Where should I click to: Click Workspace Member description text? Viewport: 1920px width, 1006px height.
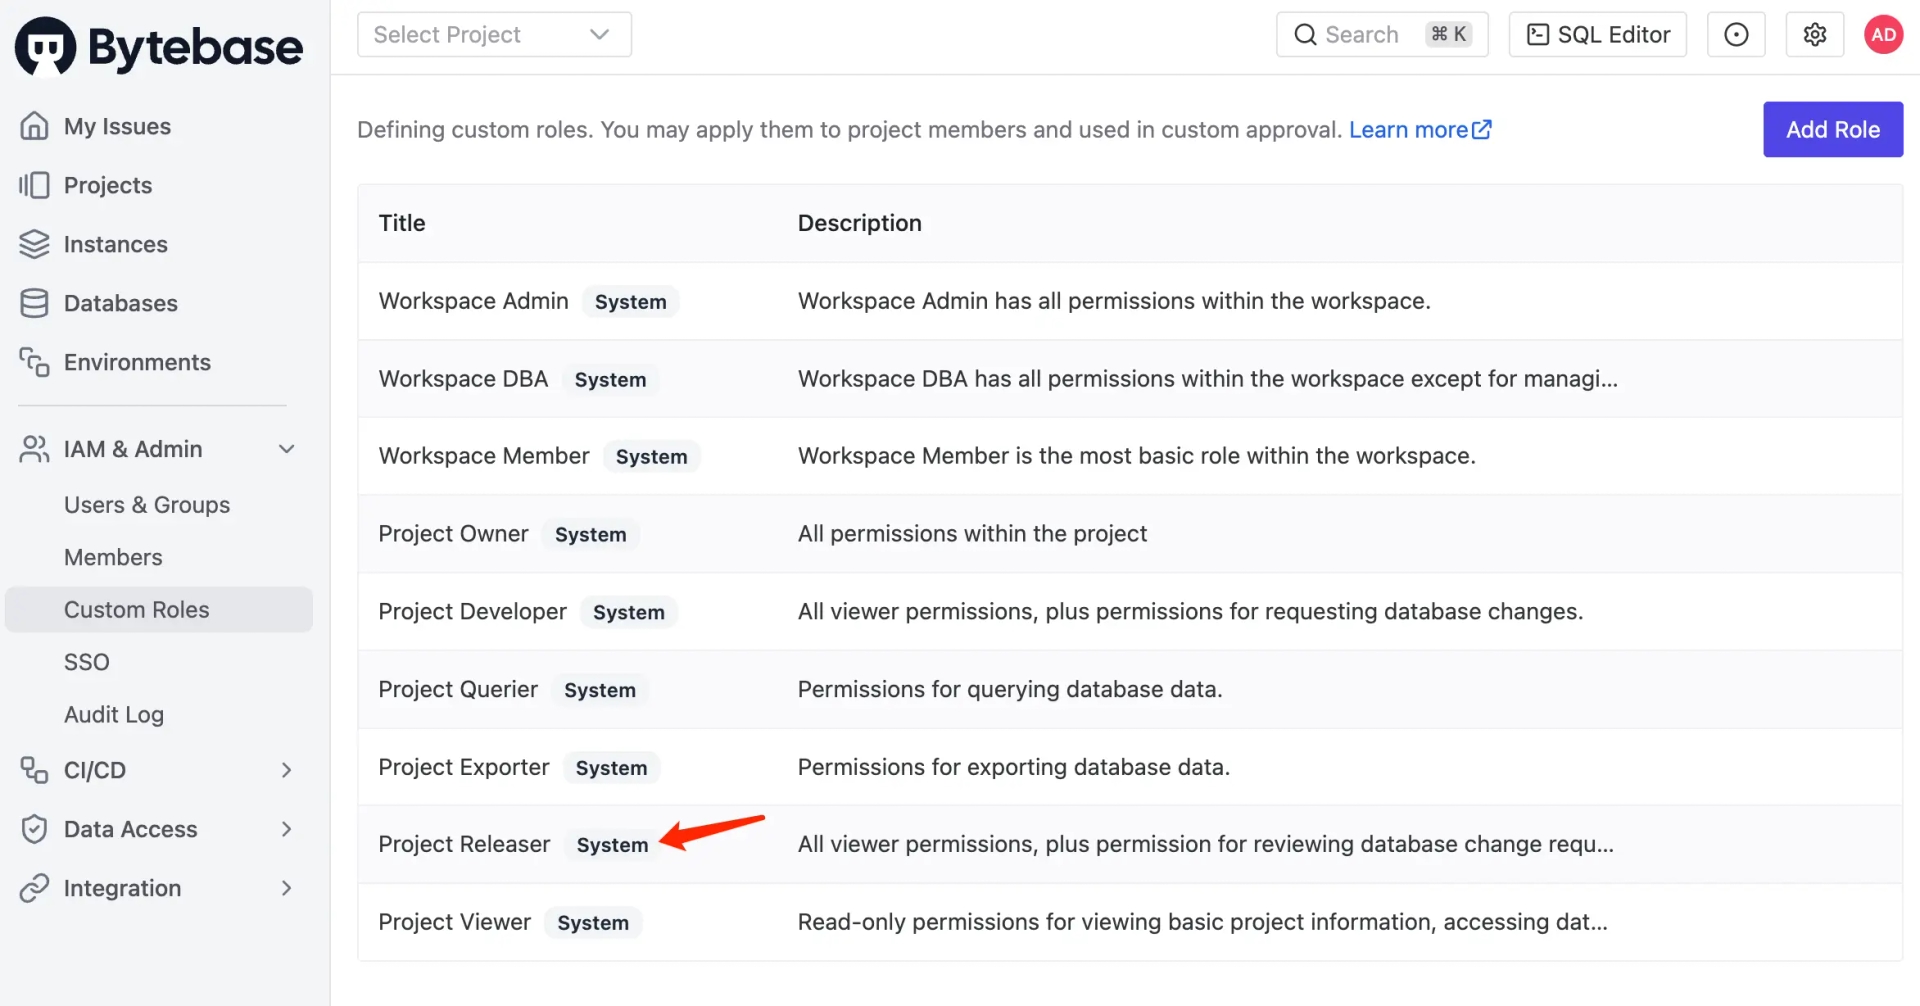[1136, 456]
